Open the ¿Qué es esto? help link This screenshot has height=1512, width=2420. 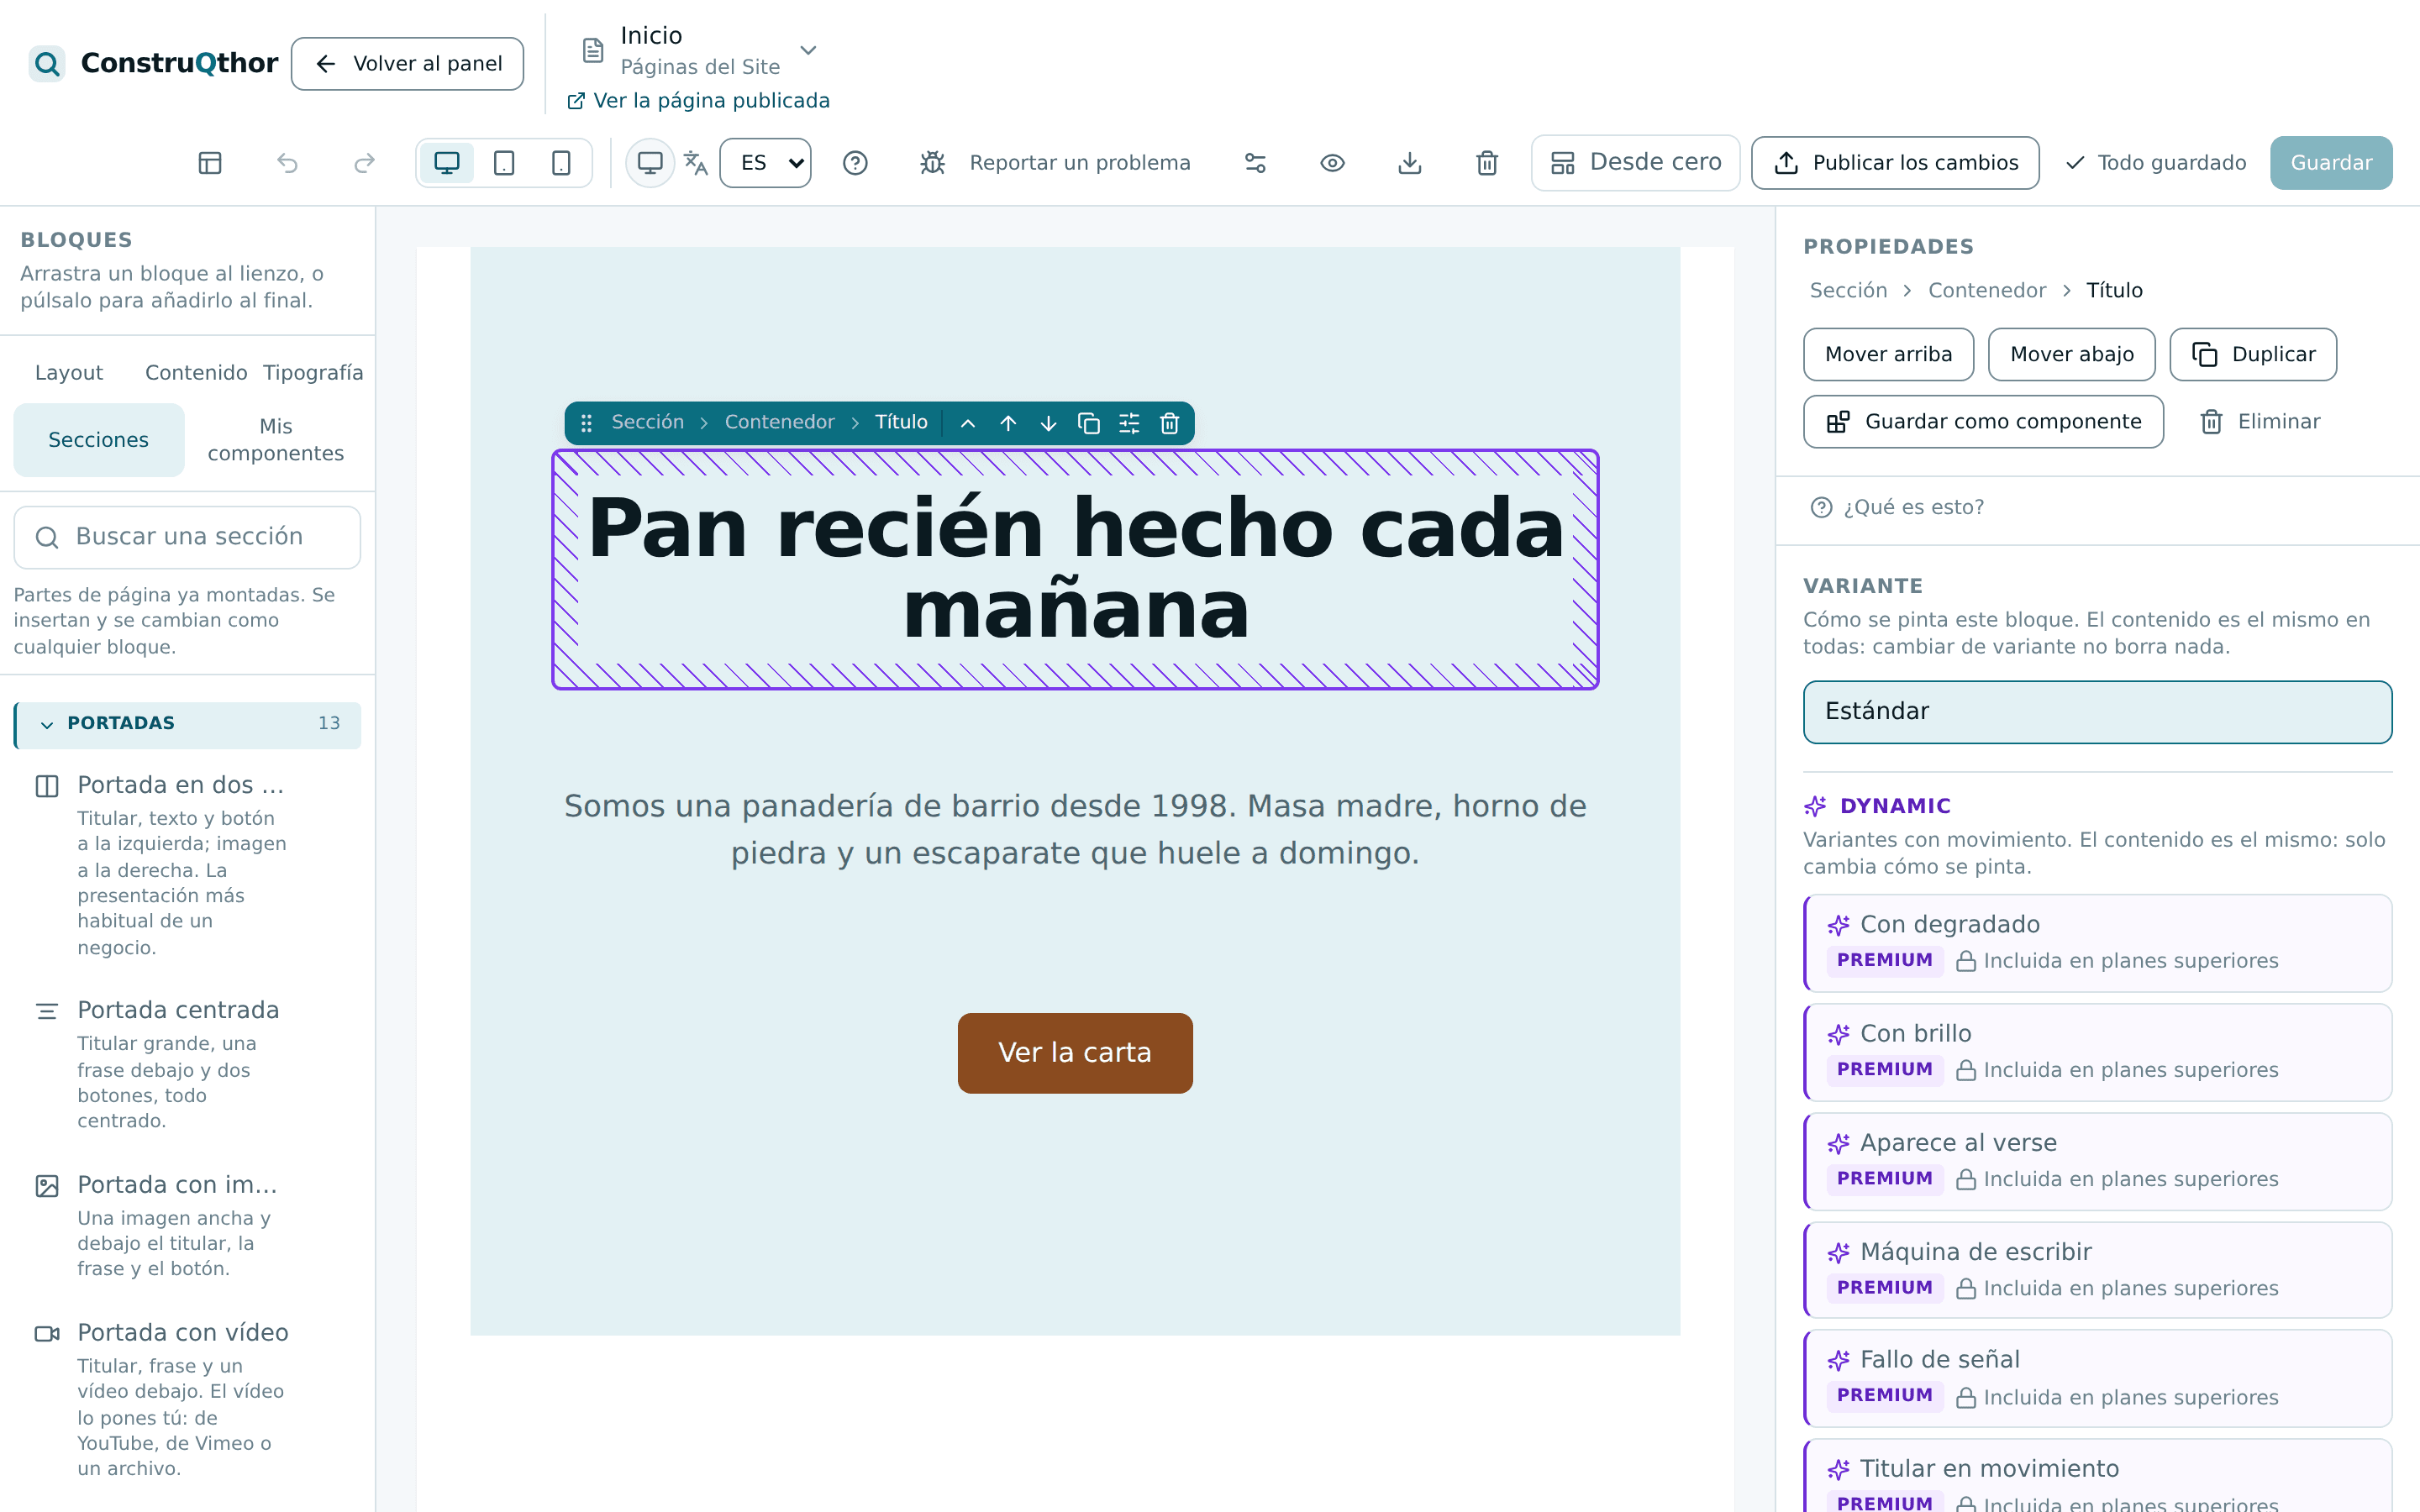[x=1897, y=508]
